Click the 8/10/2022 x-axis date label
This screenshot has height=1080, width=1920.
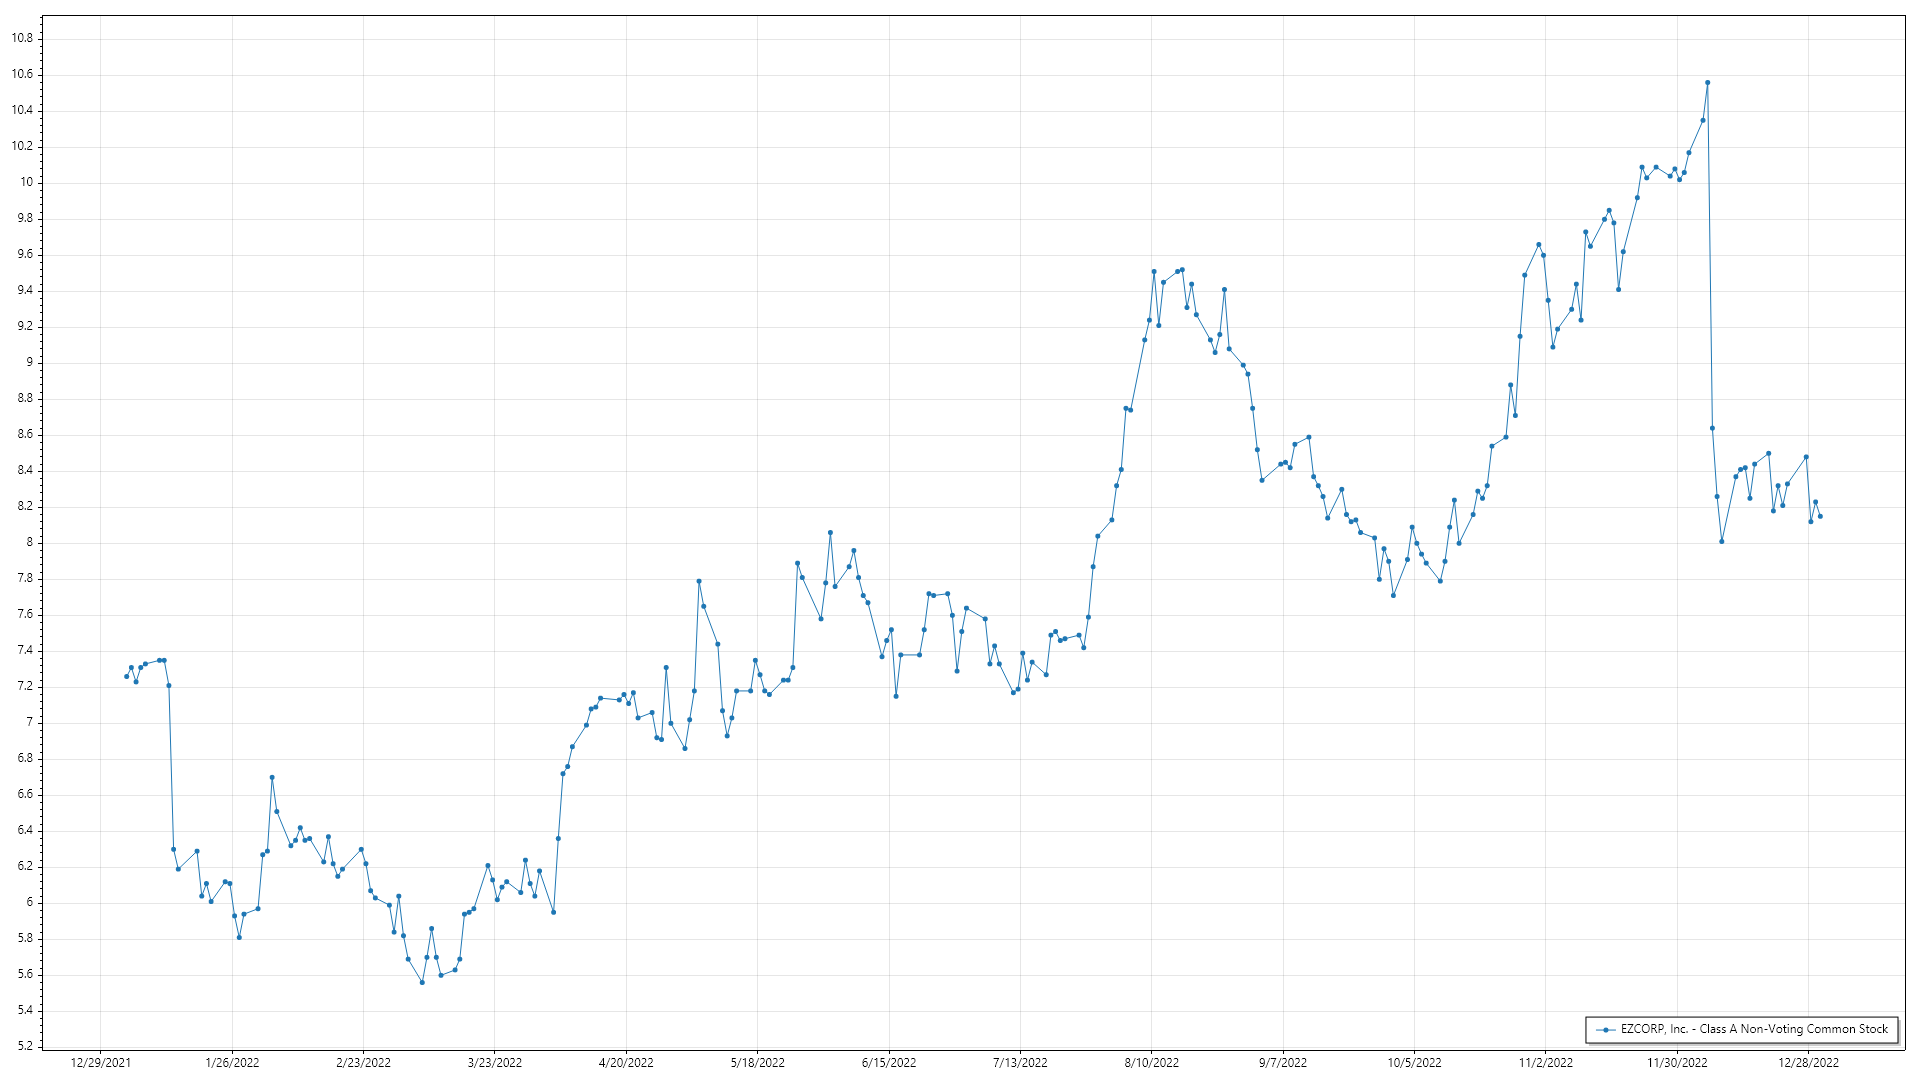coord(1152,1063)
